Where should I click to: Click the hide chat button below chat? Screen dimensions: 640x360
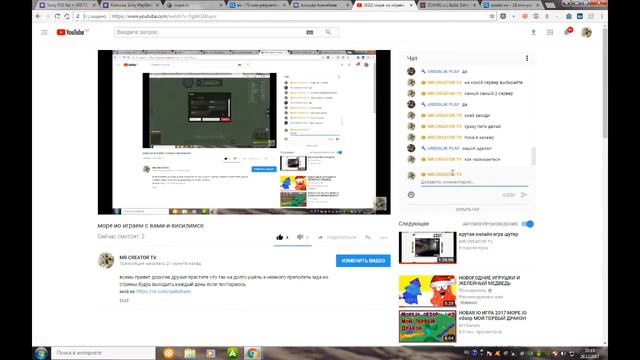point(467,209)
